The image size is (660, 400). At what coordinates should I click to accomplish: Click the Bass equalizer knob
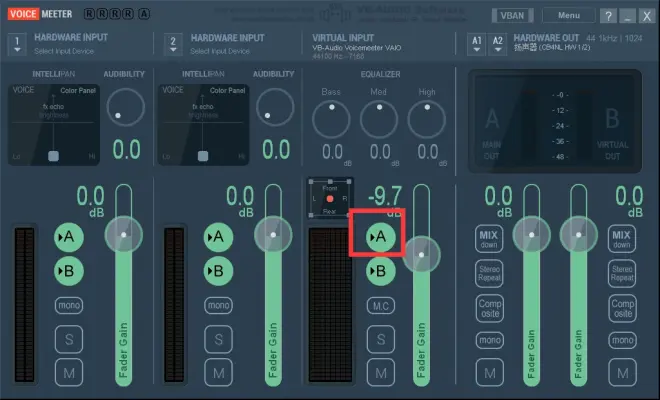[331, 120]
